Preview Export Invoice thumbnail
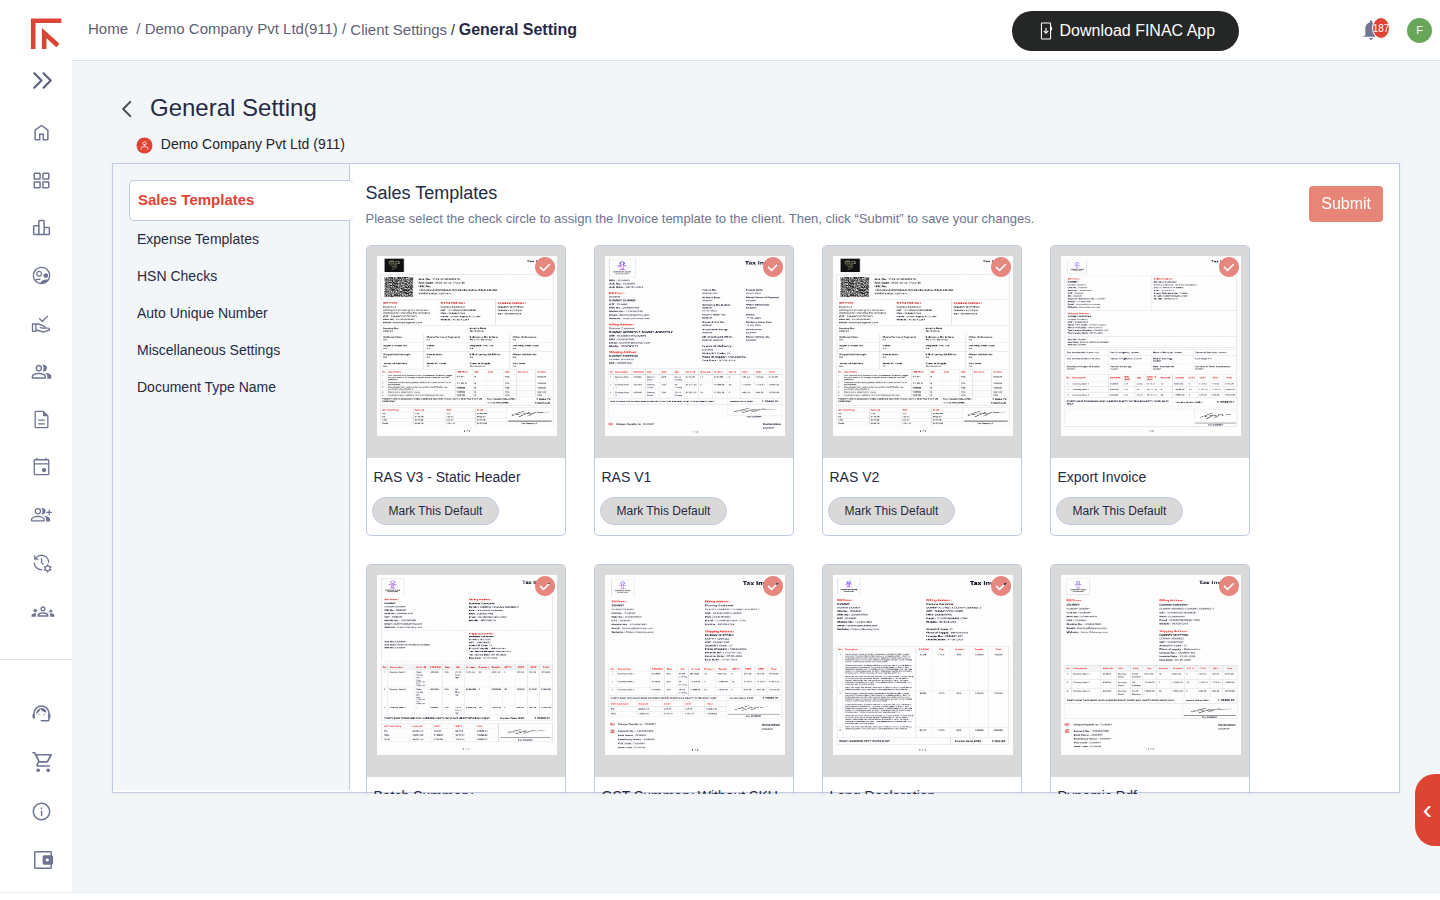1440x900 pixels. coord(1150,346)
